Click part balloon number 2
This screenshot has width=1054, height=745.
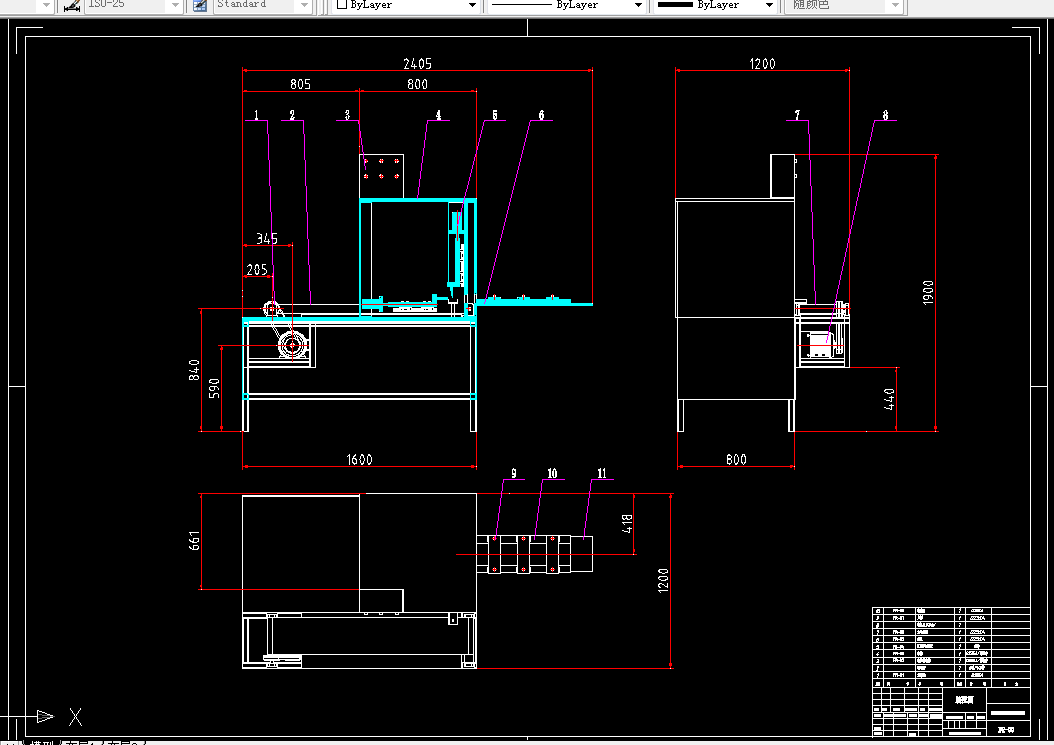point(292,115)
